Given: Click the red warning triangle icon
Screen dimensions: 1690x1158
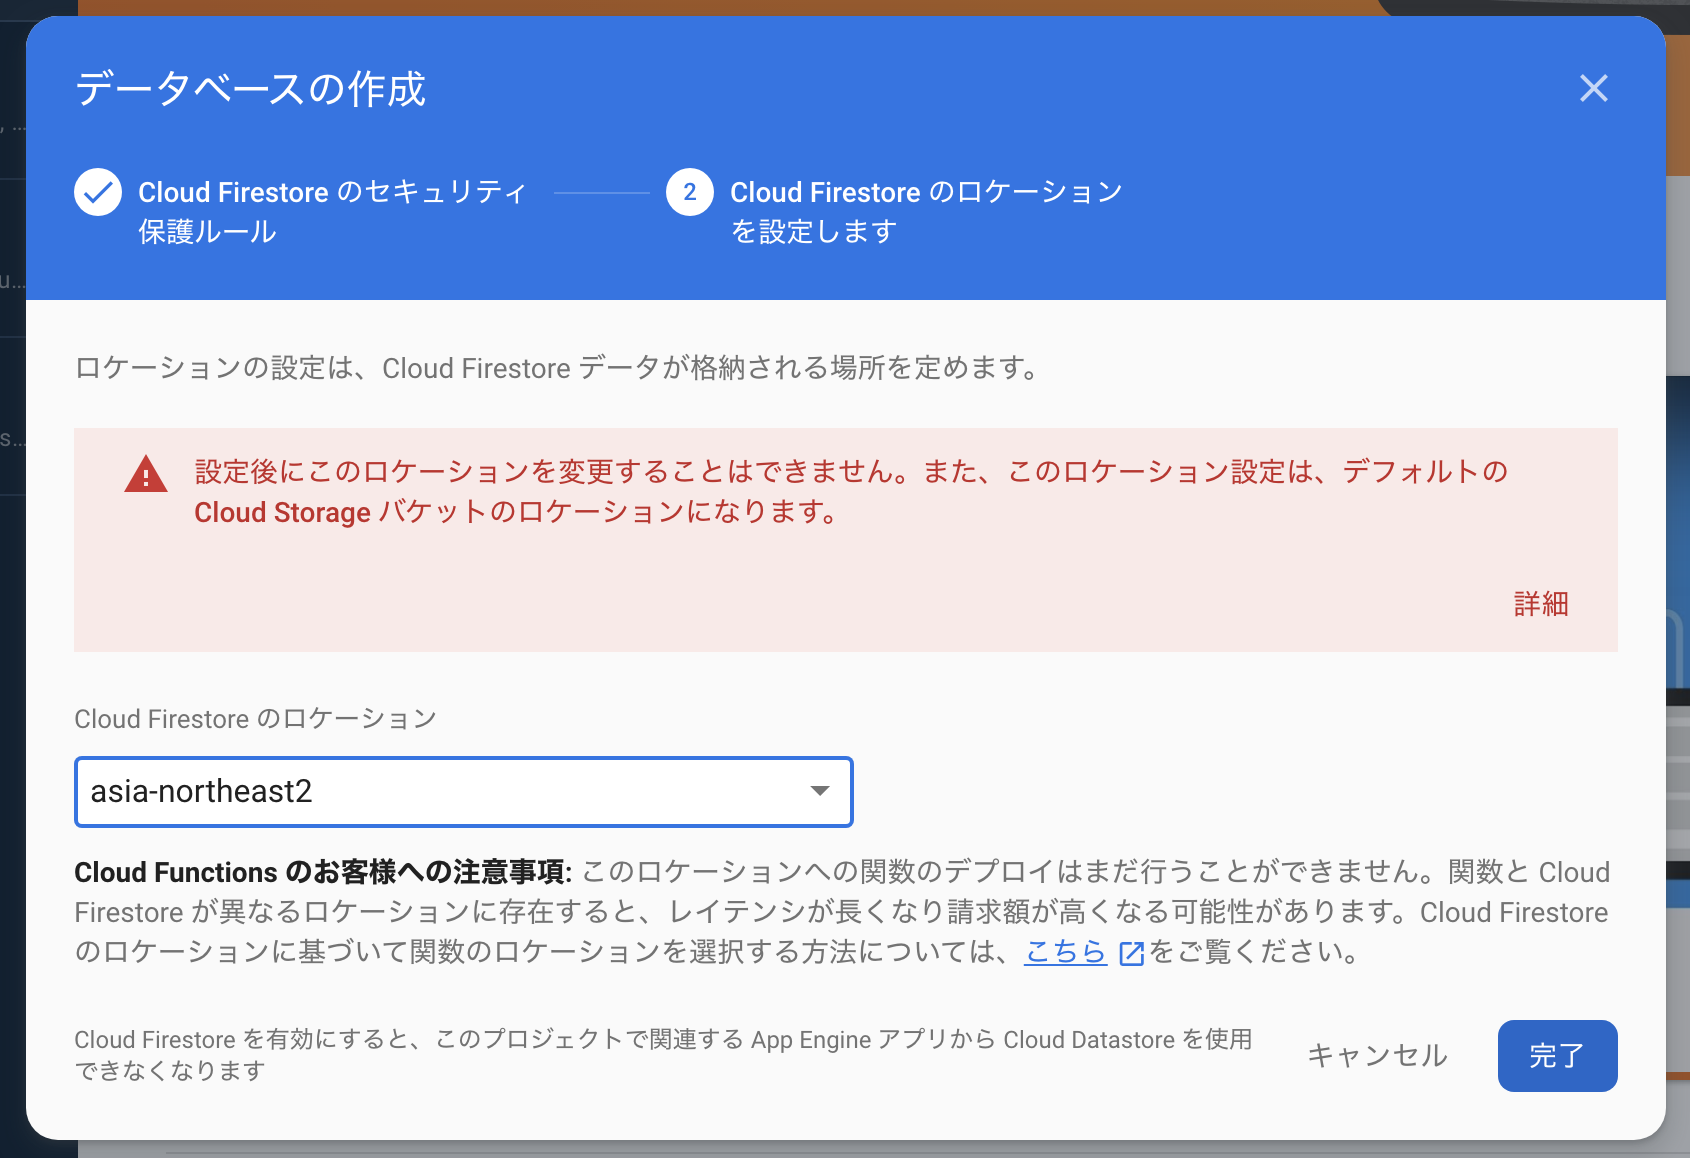Looking at the screenshot, I should tap(146, 474).
